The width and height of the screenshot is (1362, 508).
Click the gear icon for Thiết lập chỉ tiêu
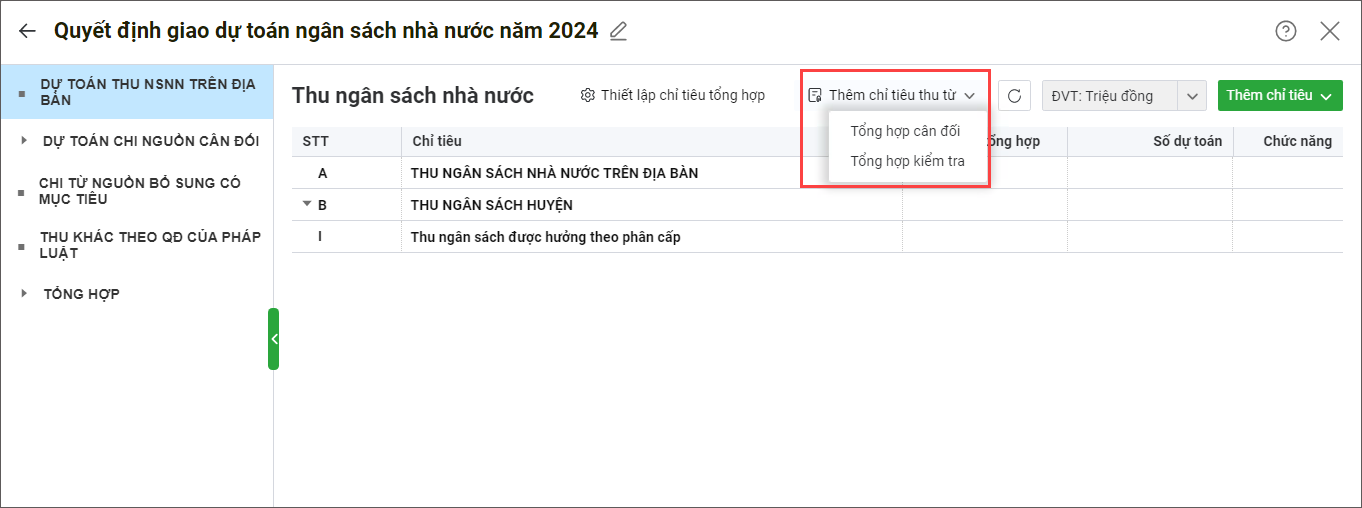tap(587, 96)
